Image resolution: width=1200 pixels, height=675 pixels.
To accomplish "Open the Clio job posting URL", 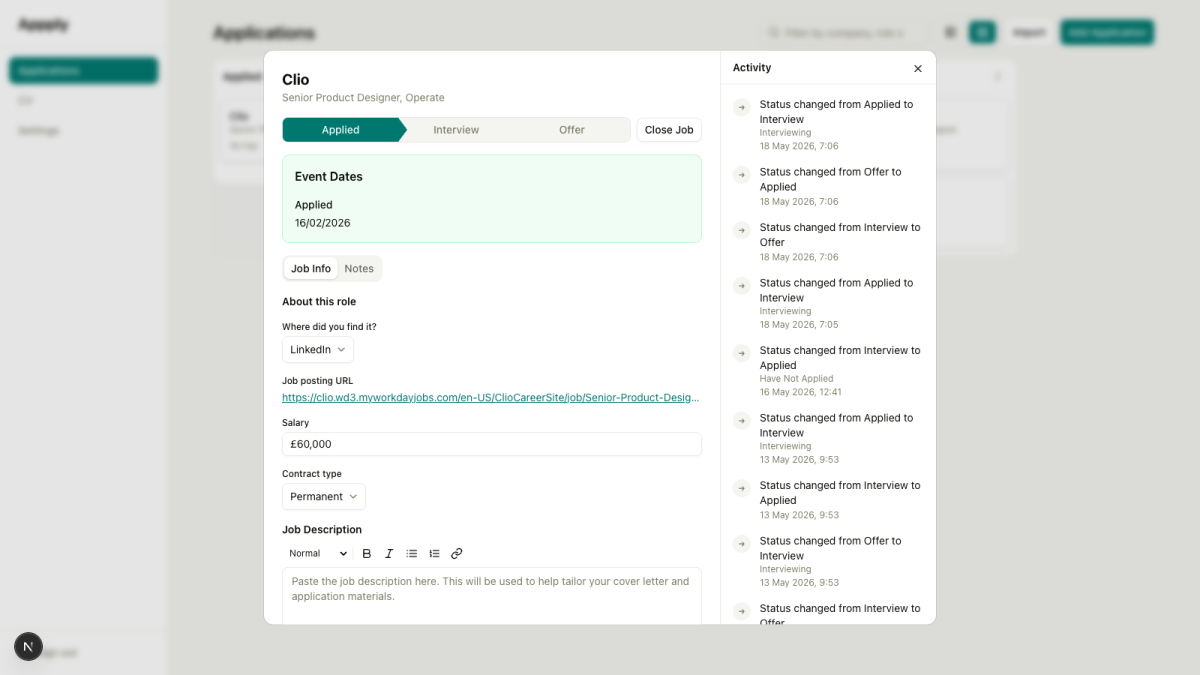I will (491, 397).
